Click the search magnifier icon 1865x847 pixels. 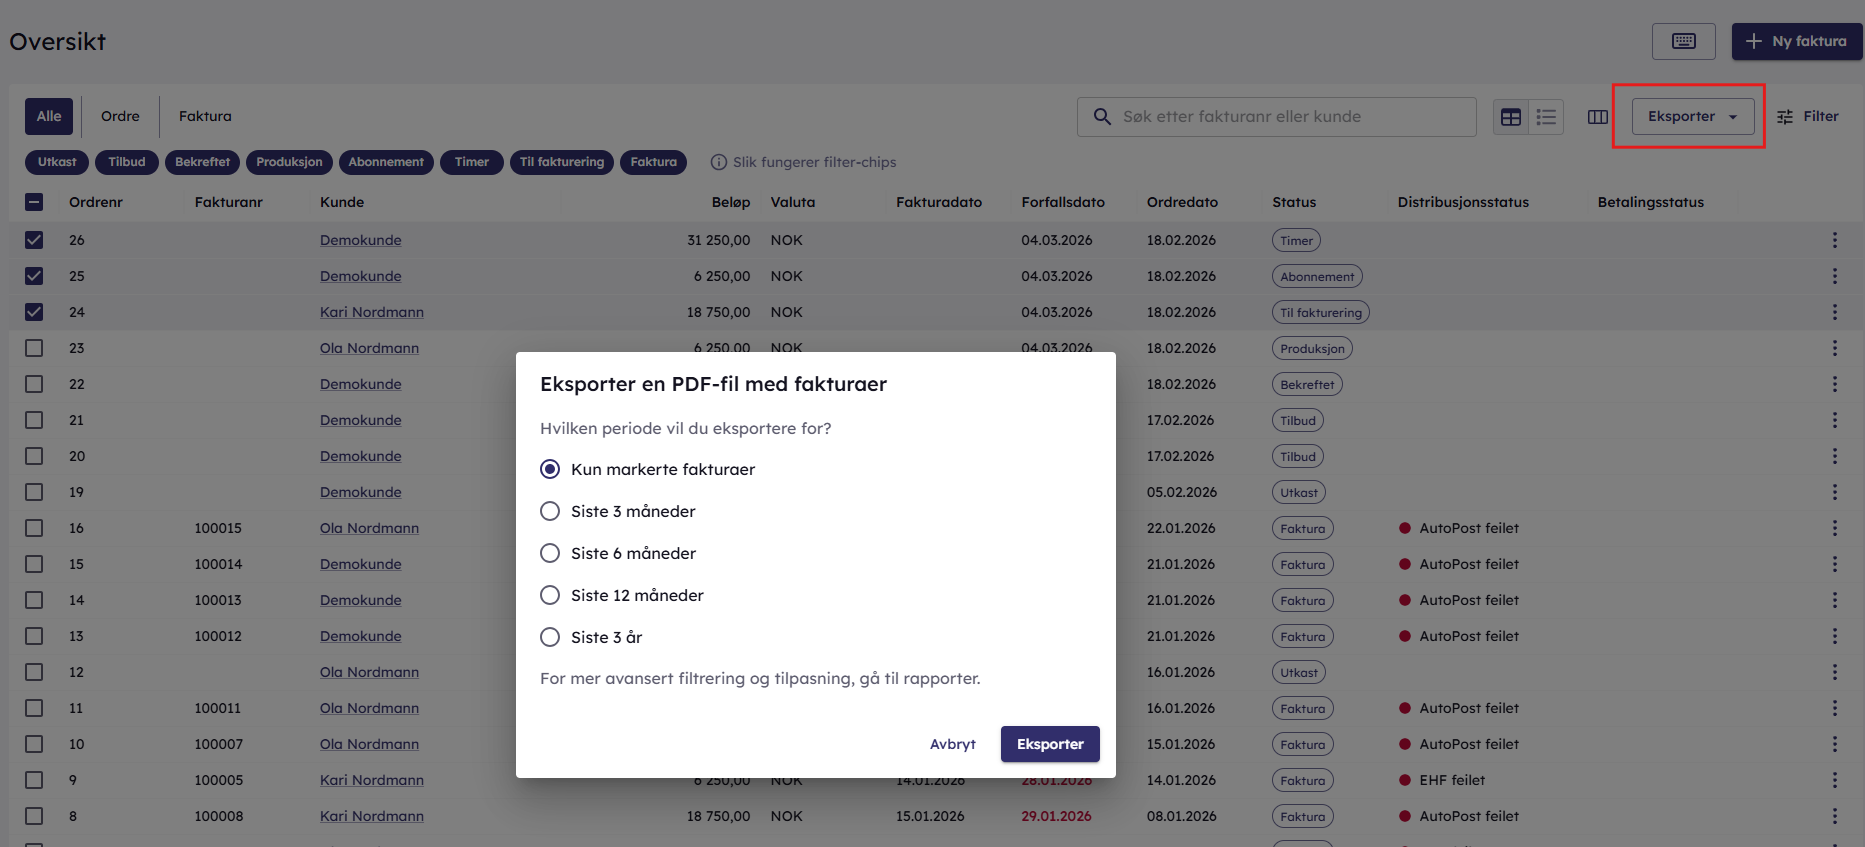pos(1101,117)
